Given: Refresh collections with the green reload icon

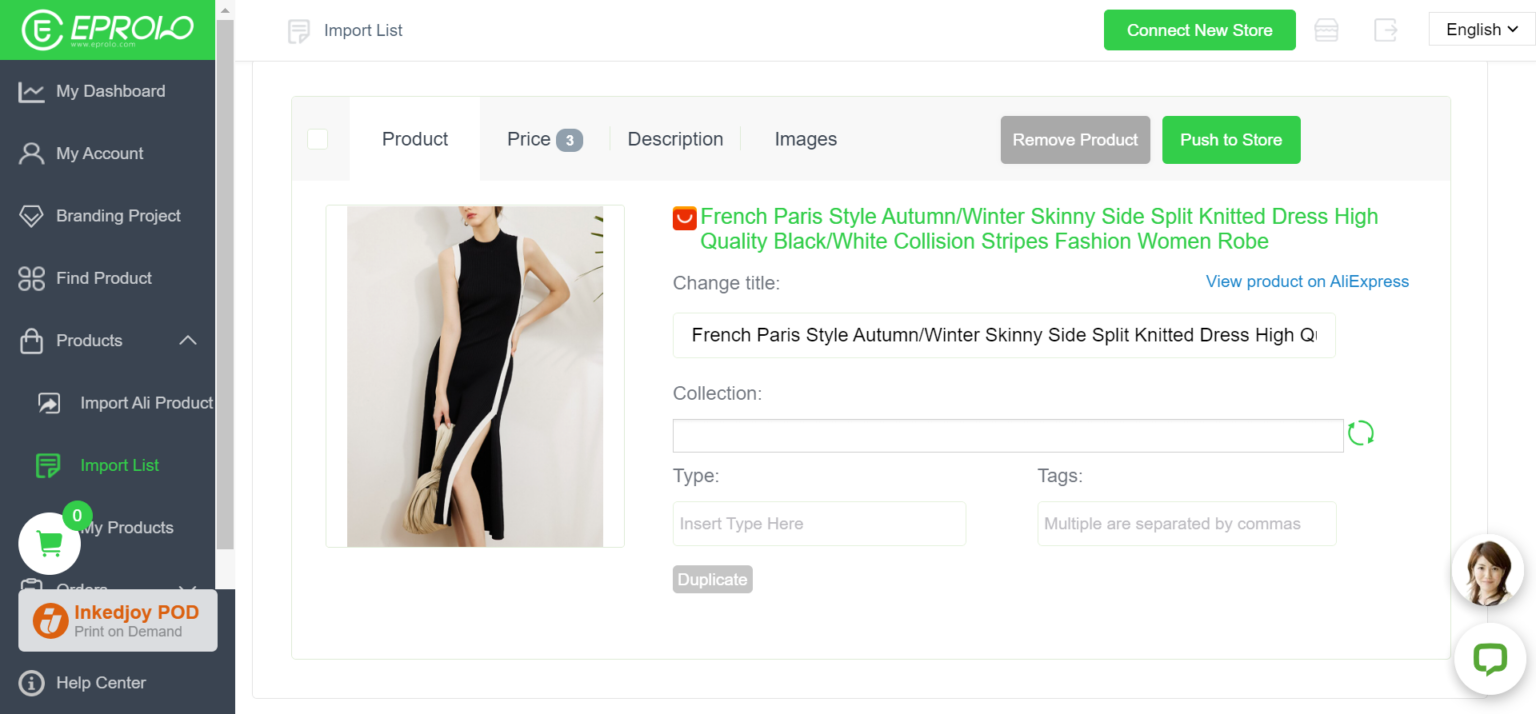Looking at the screenshot, I should tap(1361, 432).
